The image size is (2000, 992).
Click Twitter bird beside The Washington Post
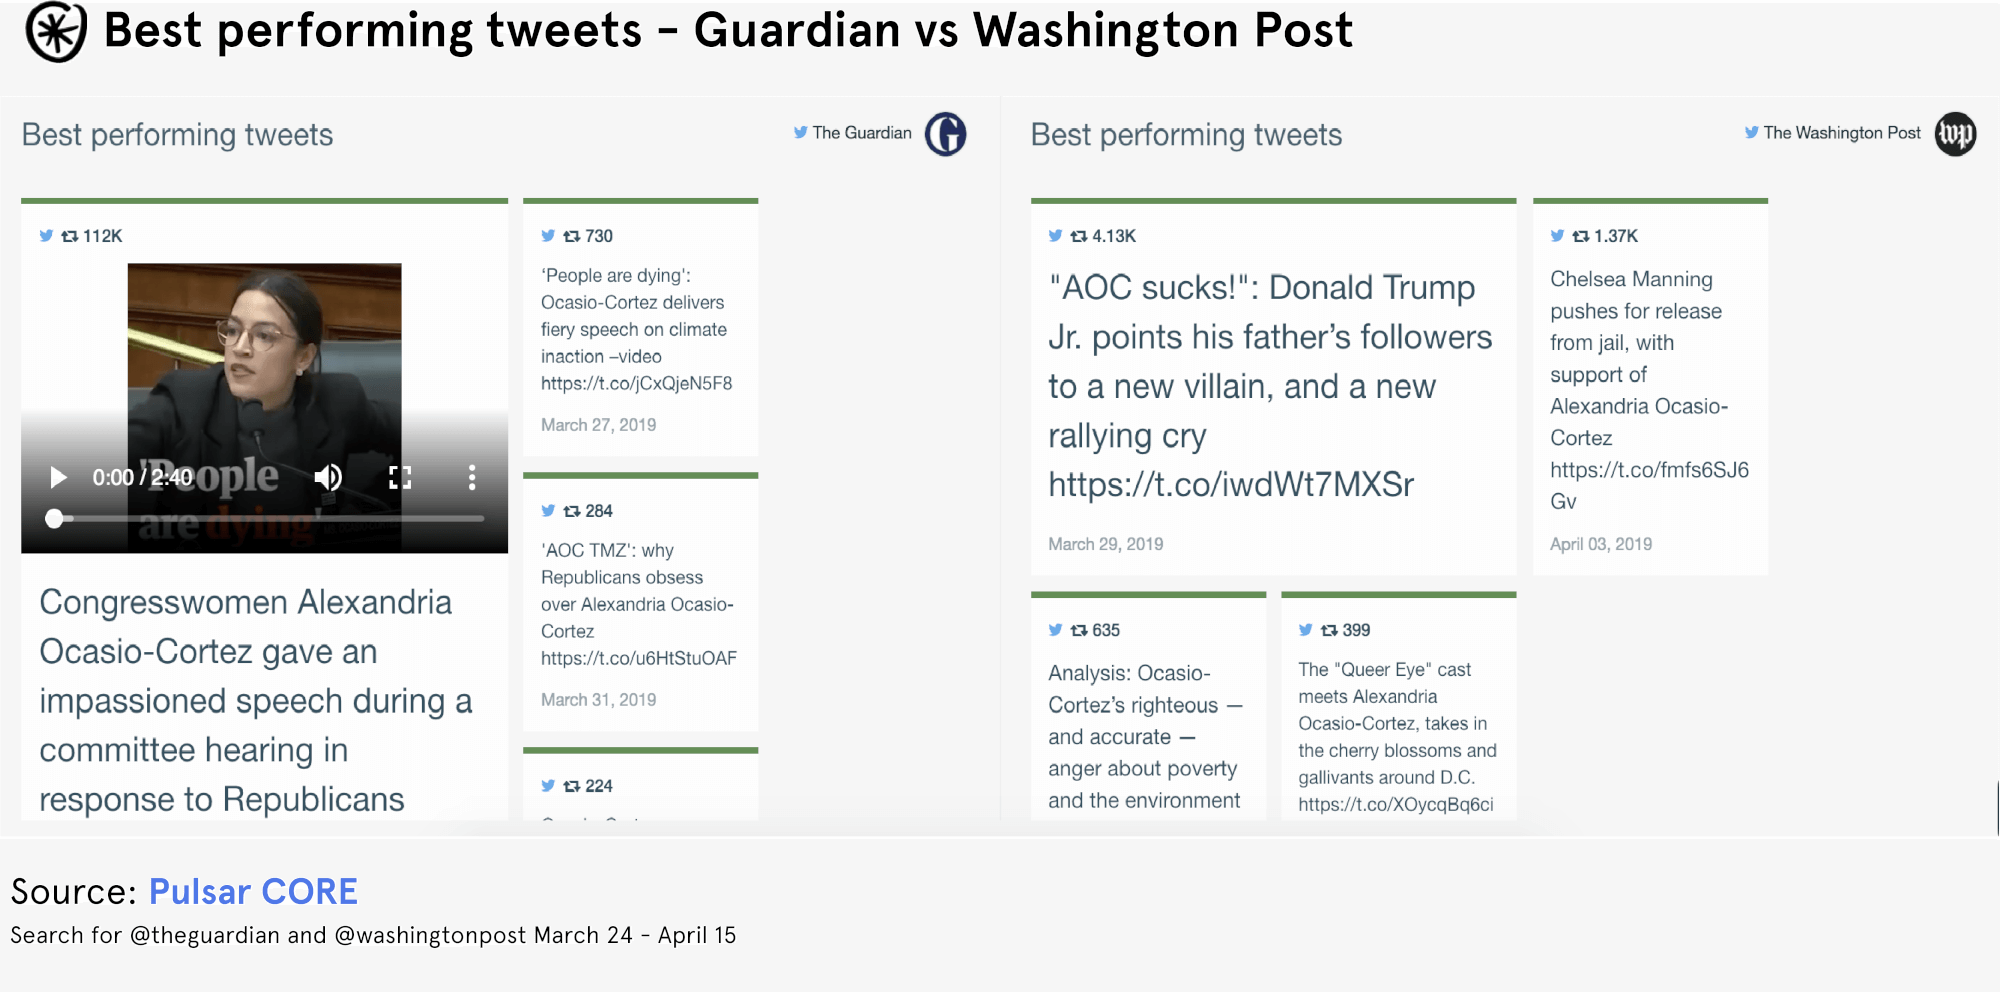click(x=1751, y=133)
